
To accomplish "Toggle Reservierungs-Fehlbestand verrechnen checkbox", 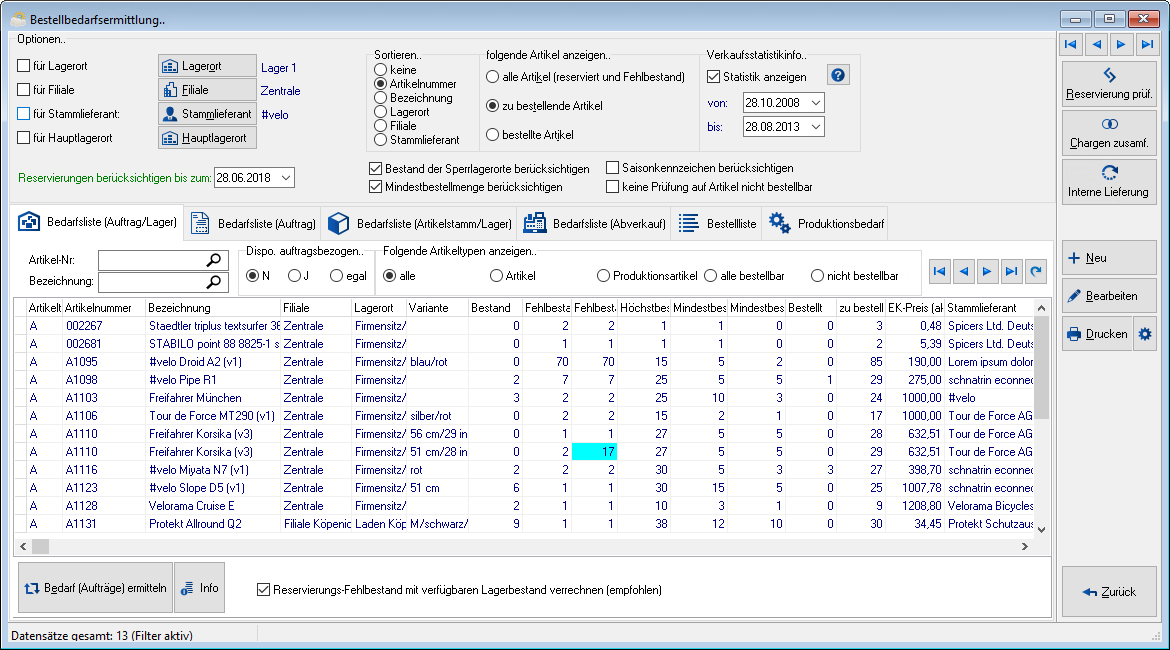I will [263, 590].
